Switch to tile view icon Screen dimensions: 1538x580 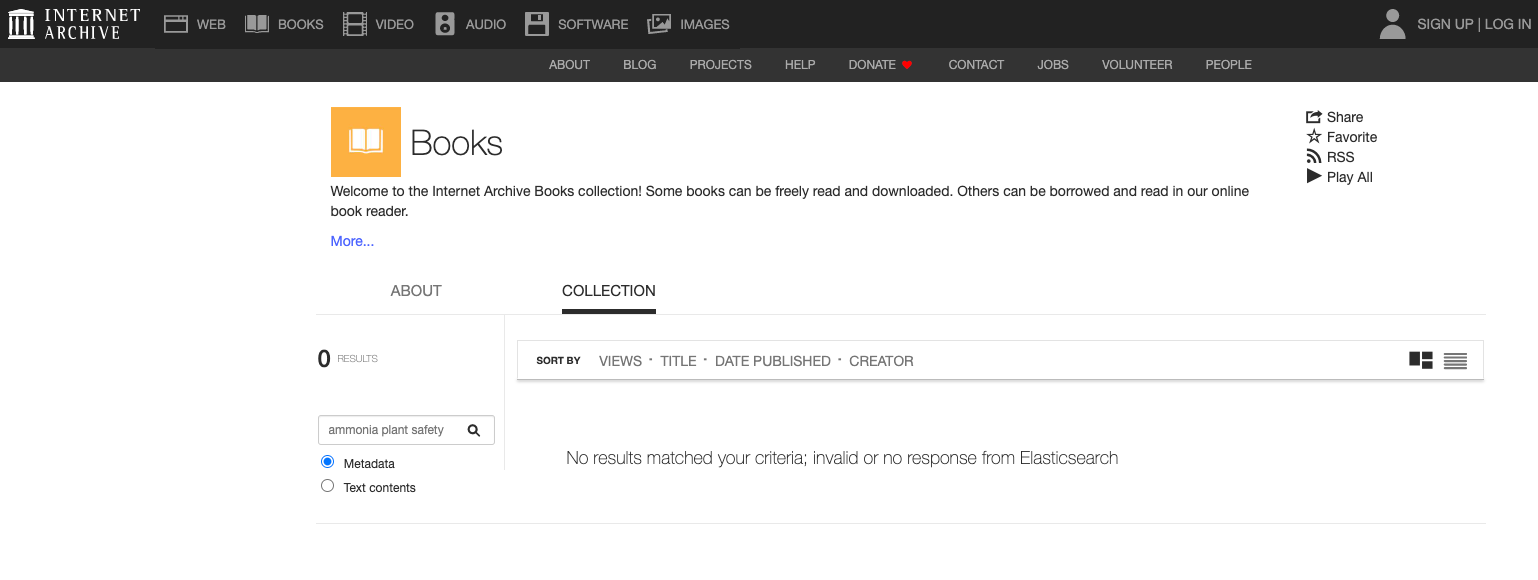(1421, 360)
